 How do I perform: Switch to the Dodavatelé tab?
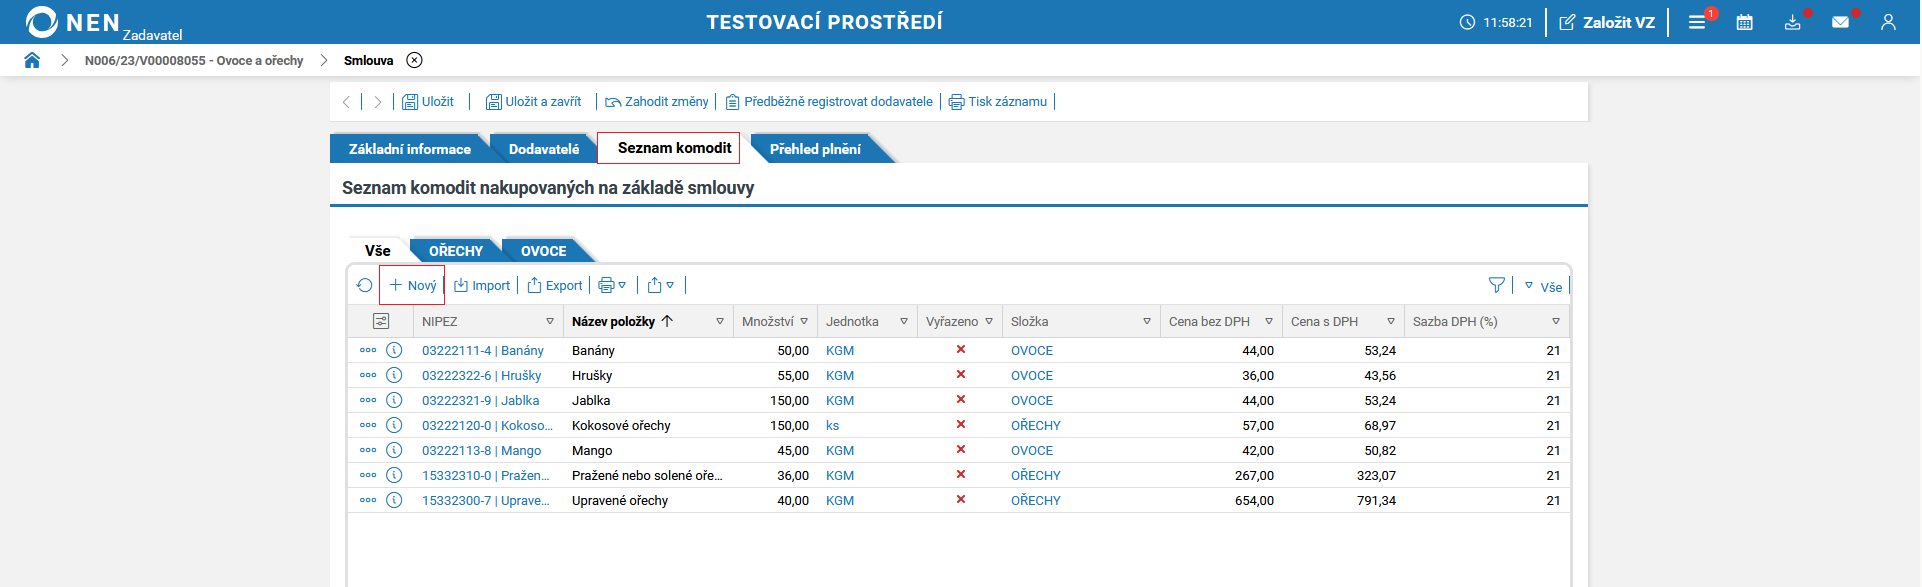[x=543, y=149]
